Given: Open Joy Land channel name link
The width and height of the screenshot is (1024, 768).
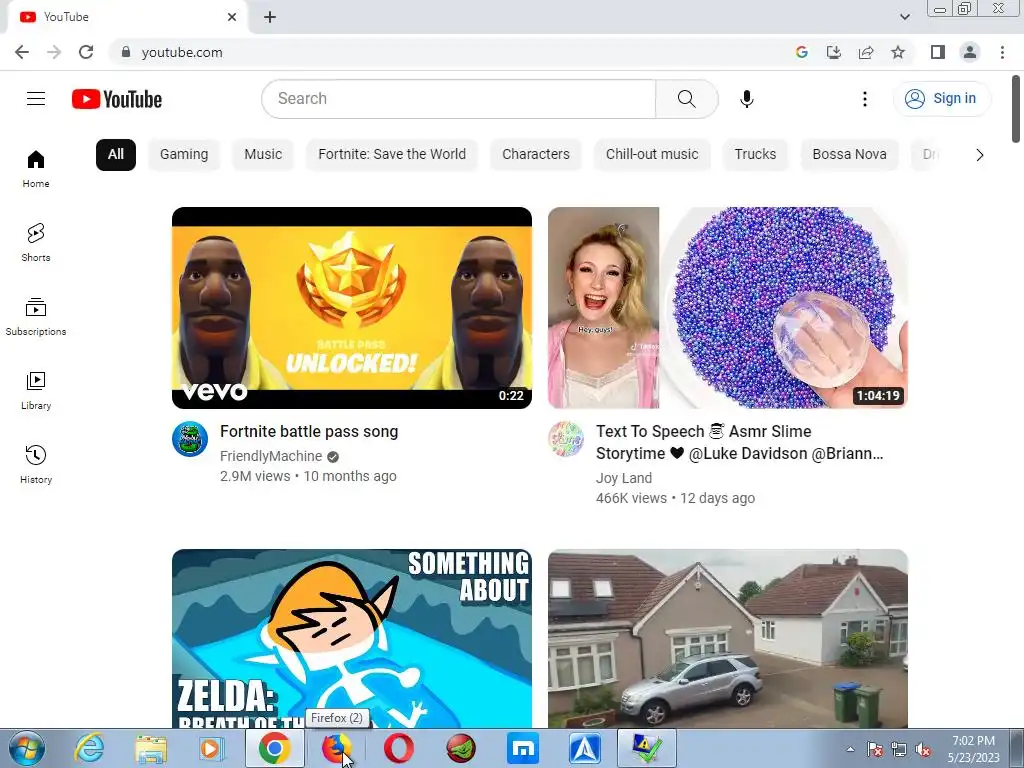Looking at the screenshot, I should tap(624, 478).
